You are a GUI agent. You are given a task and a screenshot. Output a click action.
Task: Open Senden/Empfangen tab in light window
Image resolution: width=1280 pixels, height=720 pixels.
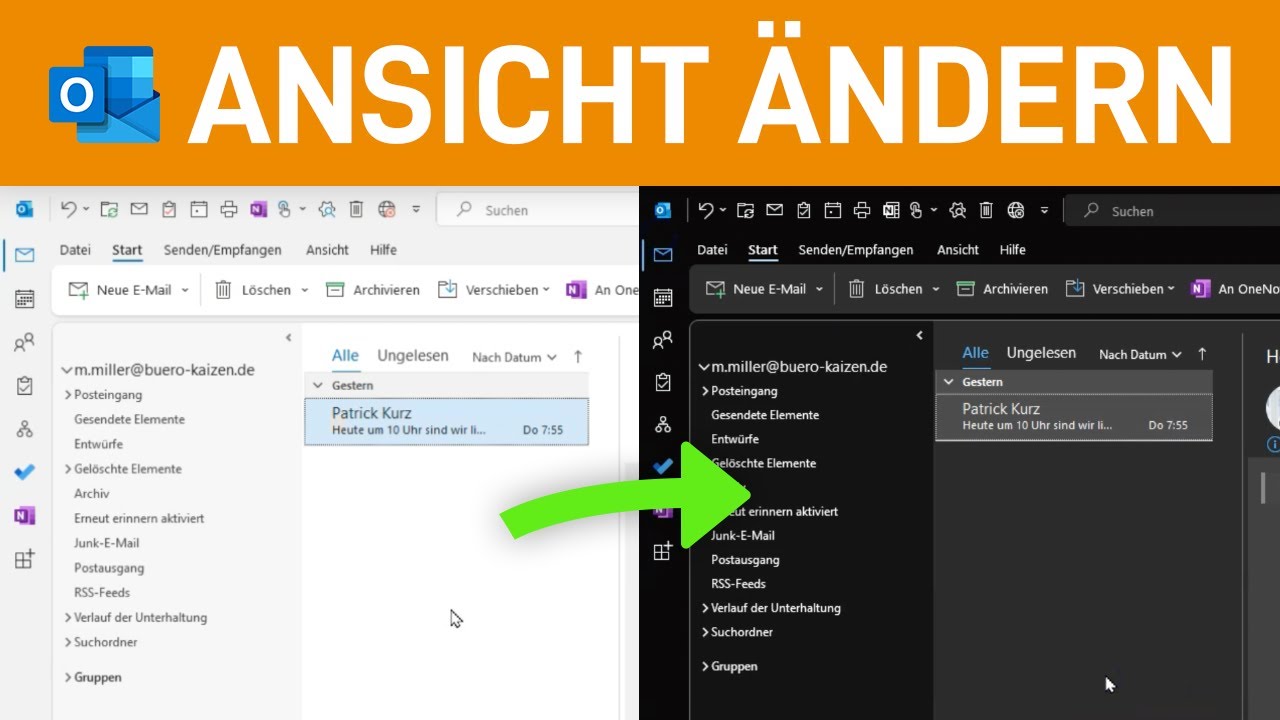(223, 250)
